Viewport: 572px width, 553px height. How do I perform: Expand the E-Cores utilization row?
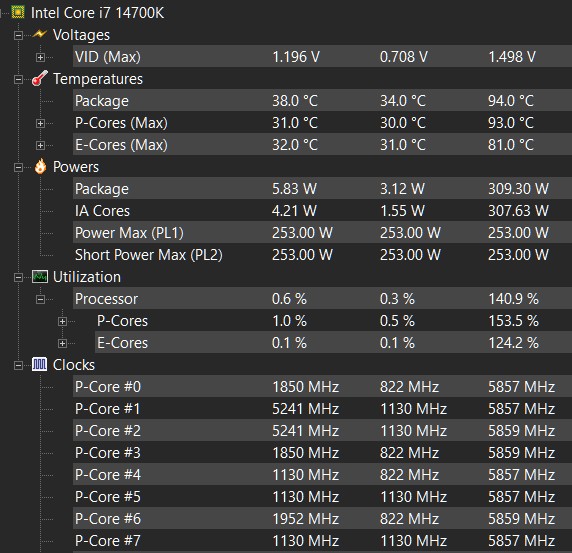pyautogui.click(x=62, y=343)
